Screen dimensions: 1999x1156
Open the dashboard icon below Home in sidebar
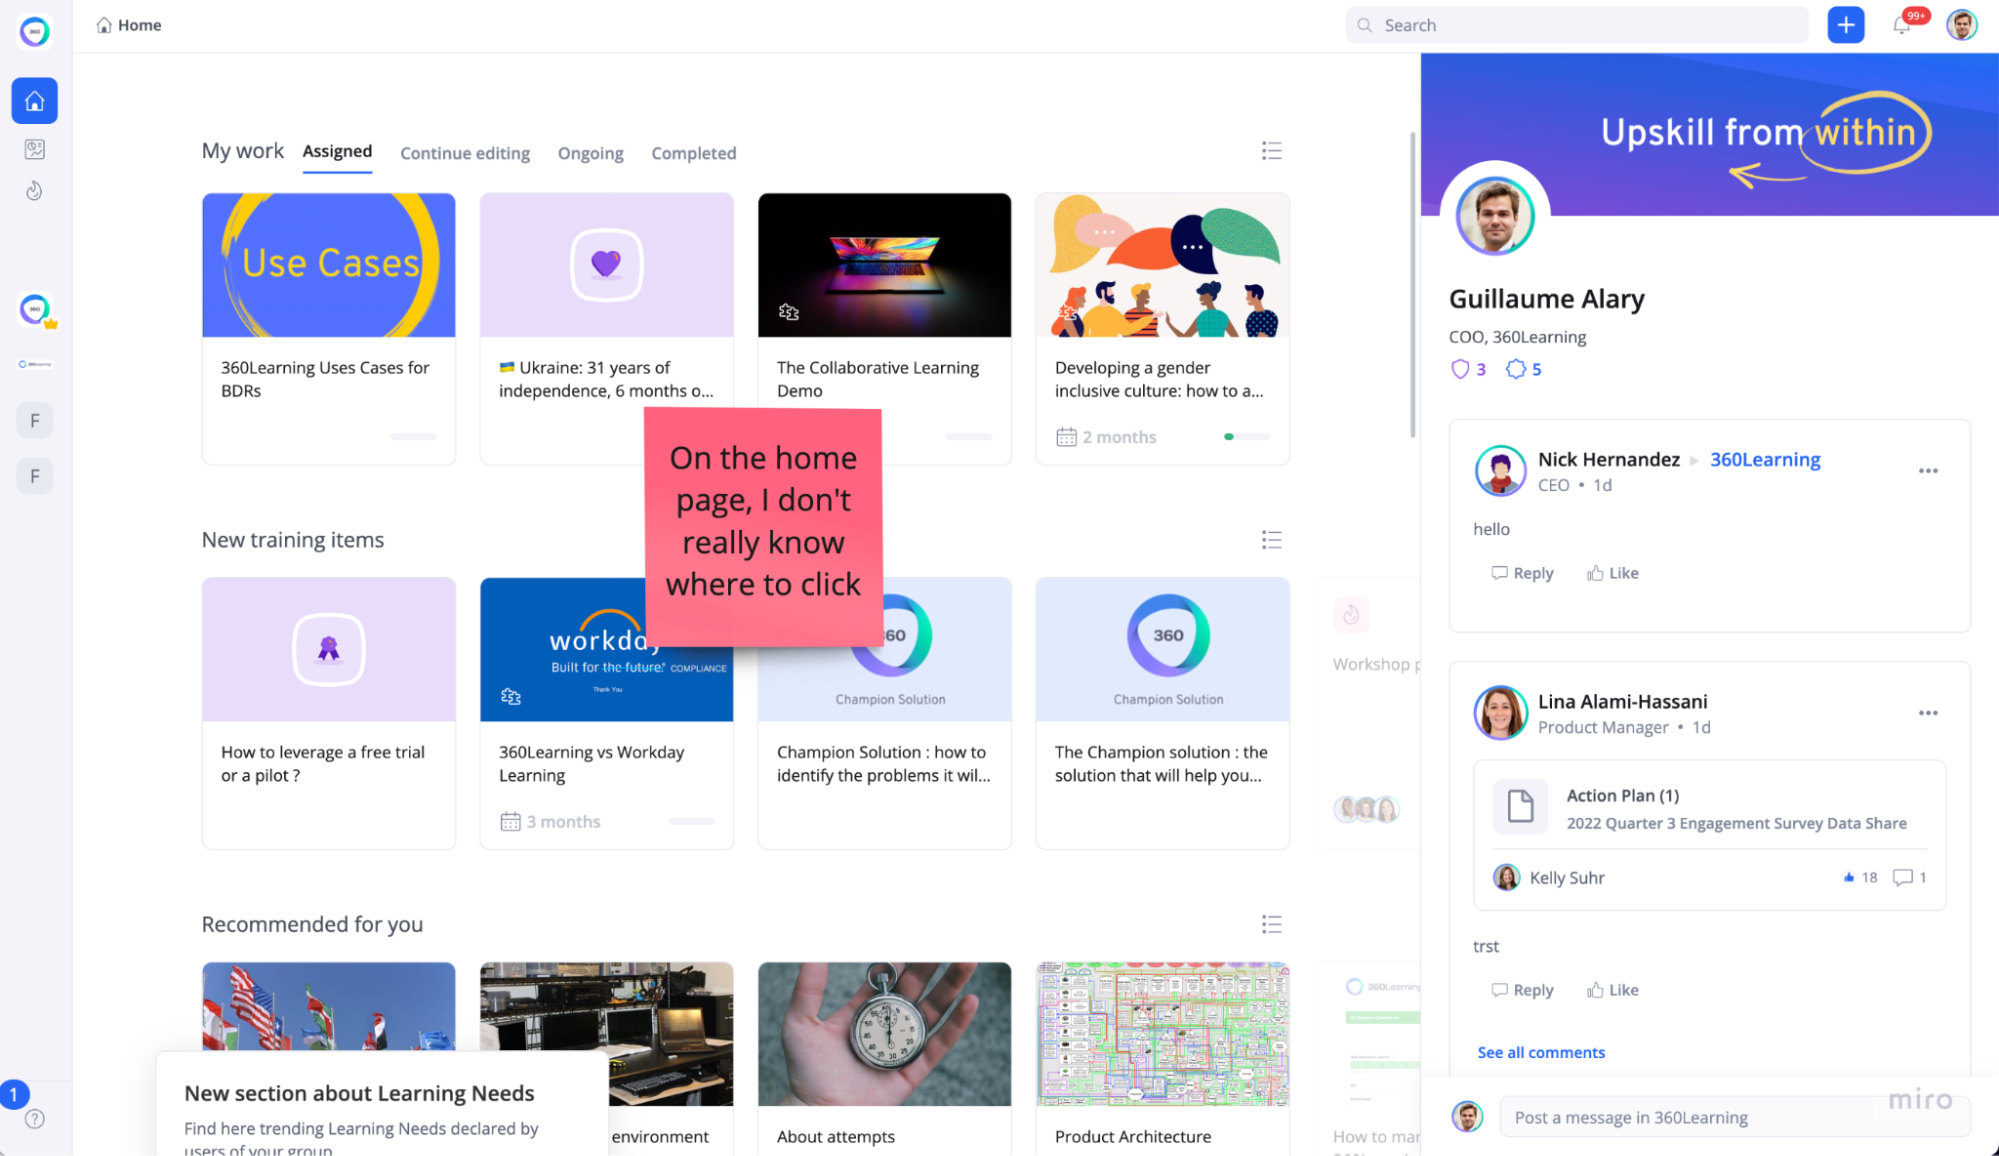pos(34,149)
